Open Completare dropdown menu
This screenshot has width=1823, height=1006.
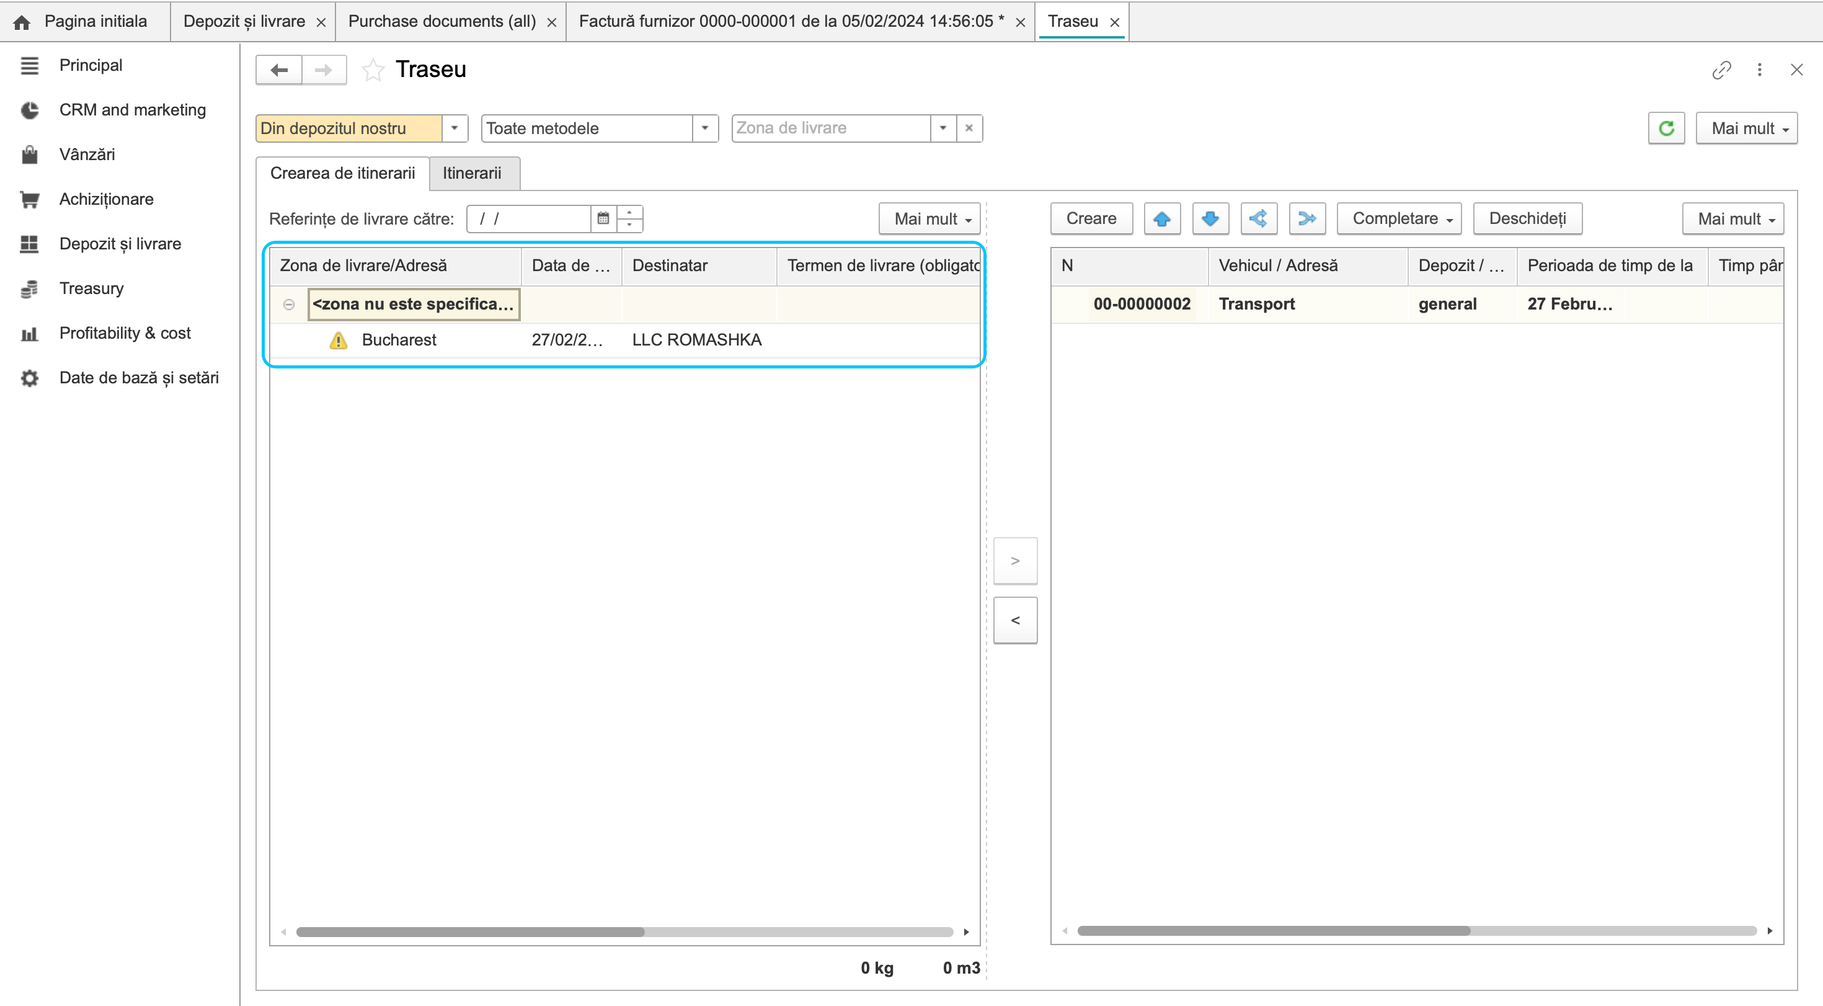tap(1399, 219)
